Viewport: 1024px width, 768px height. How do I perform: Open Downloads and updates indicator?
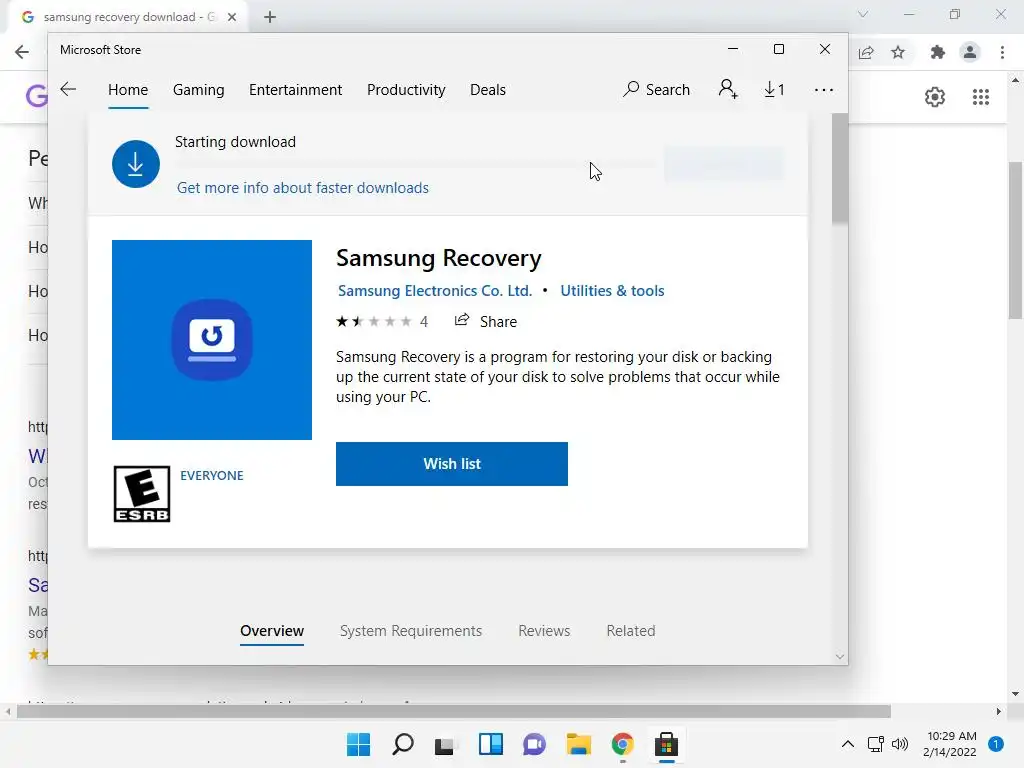774,89
